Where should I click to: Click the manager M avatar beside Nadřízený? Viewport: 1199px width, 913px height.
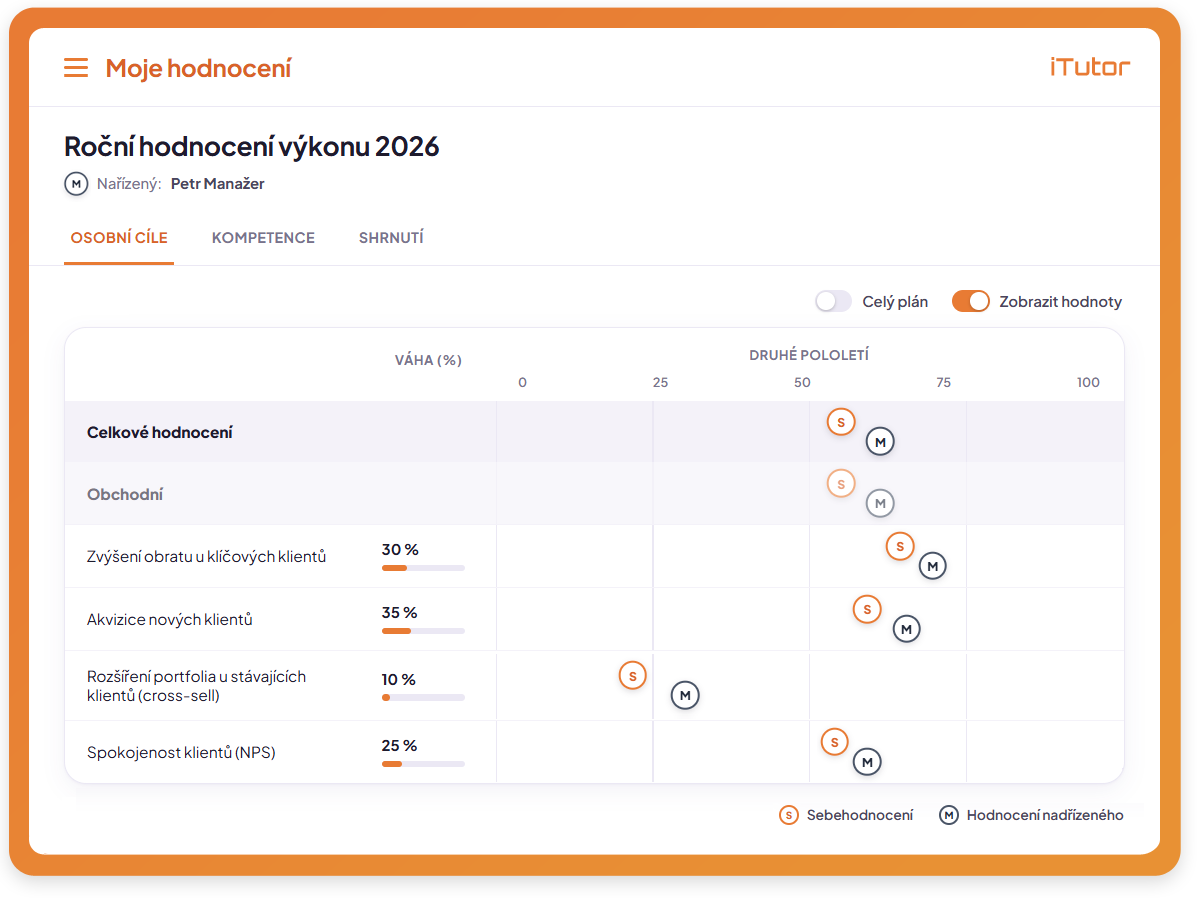point(76,184)
